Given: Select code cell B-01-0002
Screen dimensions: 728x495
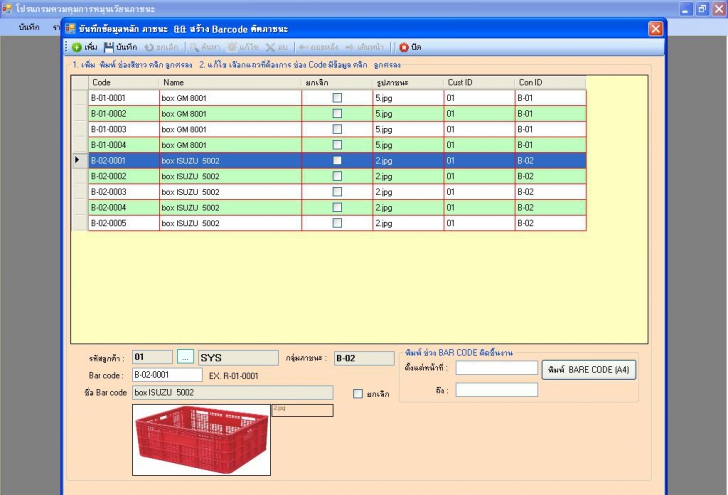Looking at the screenshot, I should [x=124, y=114].
